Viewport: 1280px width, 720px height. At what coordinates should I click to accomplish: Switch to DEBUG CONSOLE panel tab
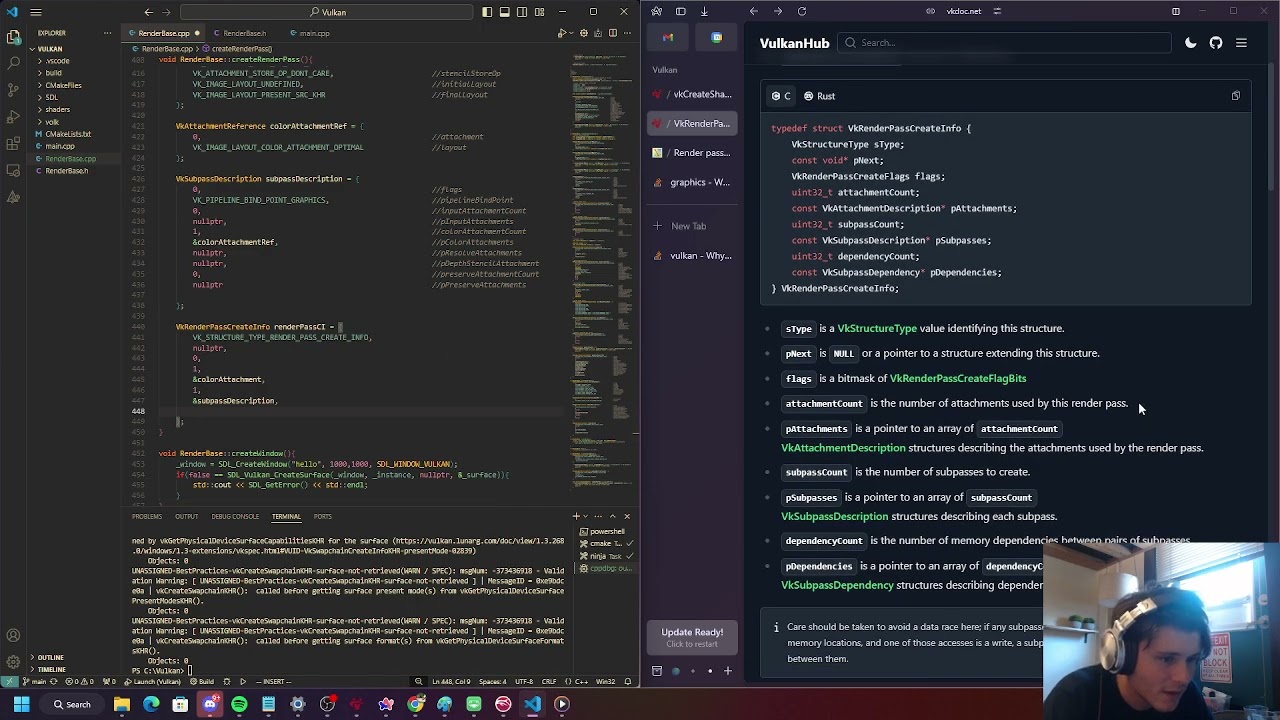pyautogui.click(x=235, y=516)
